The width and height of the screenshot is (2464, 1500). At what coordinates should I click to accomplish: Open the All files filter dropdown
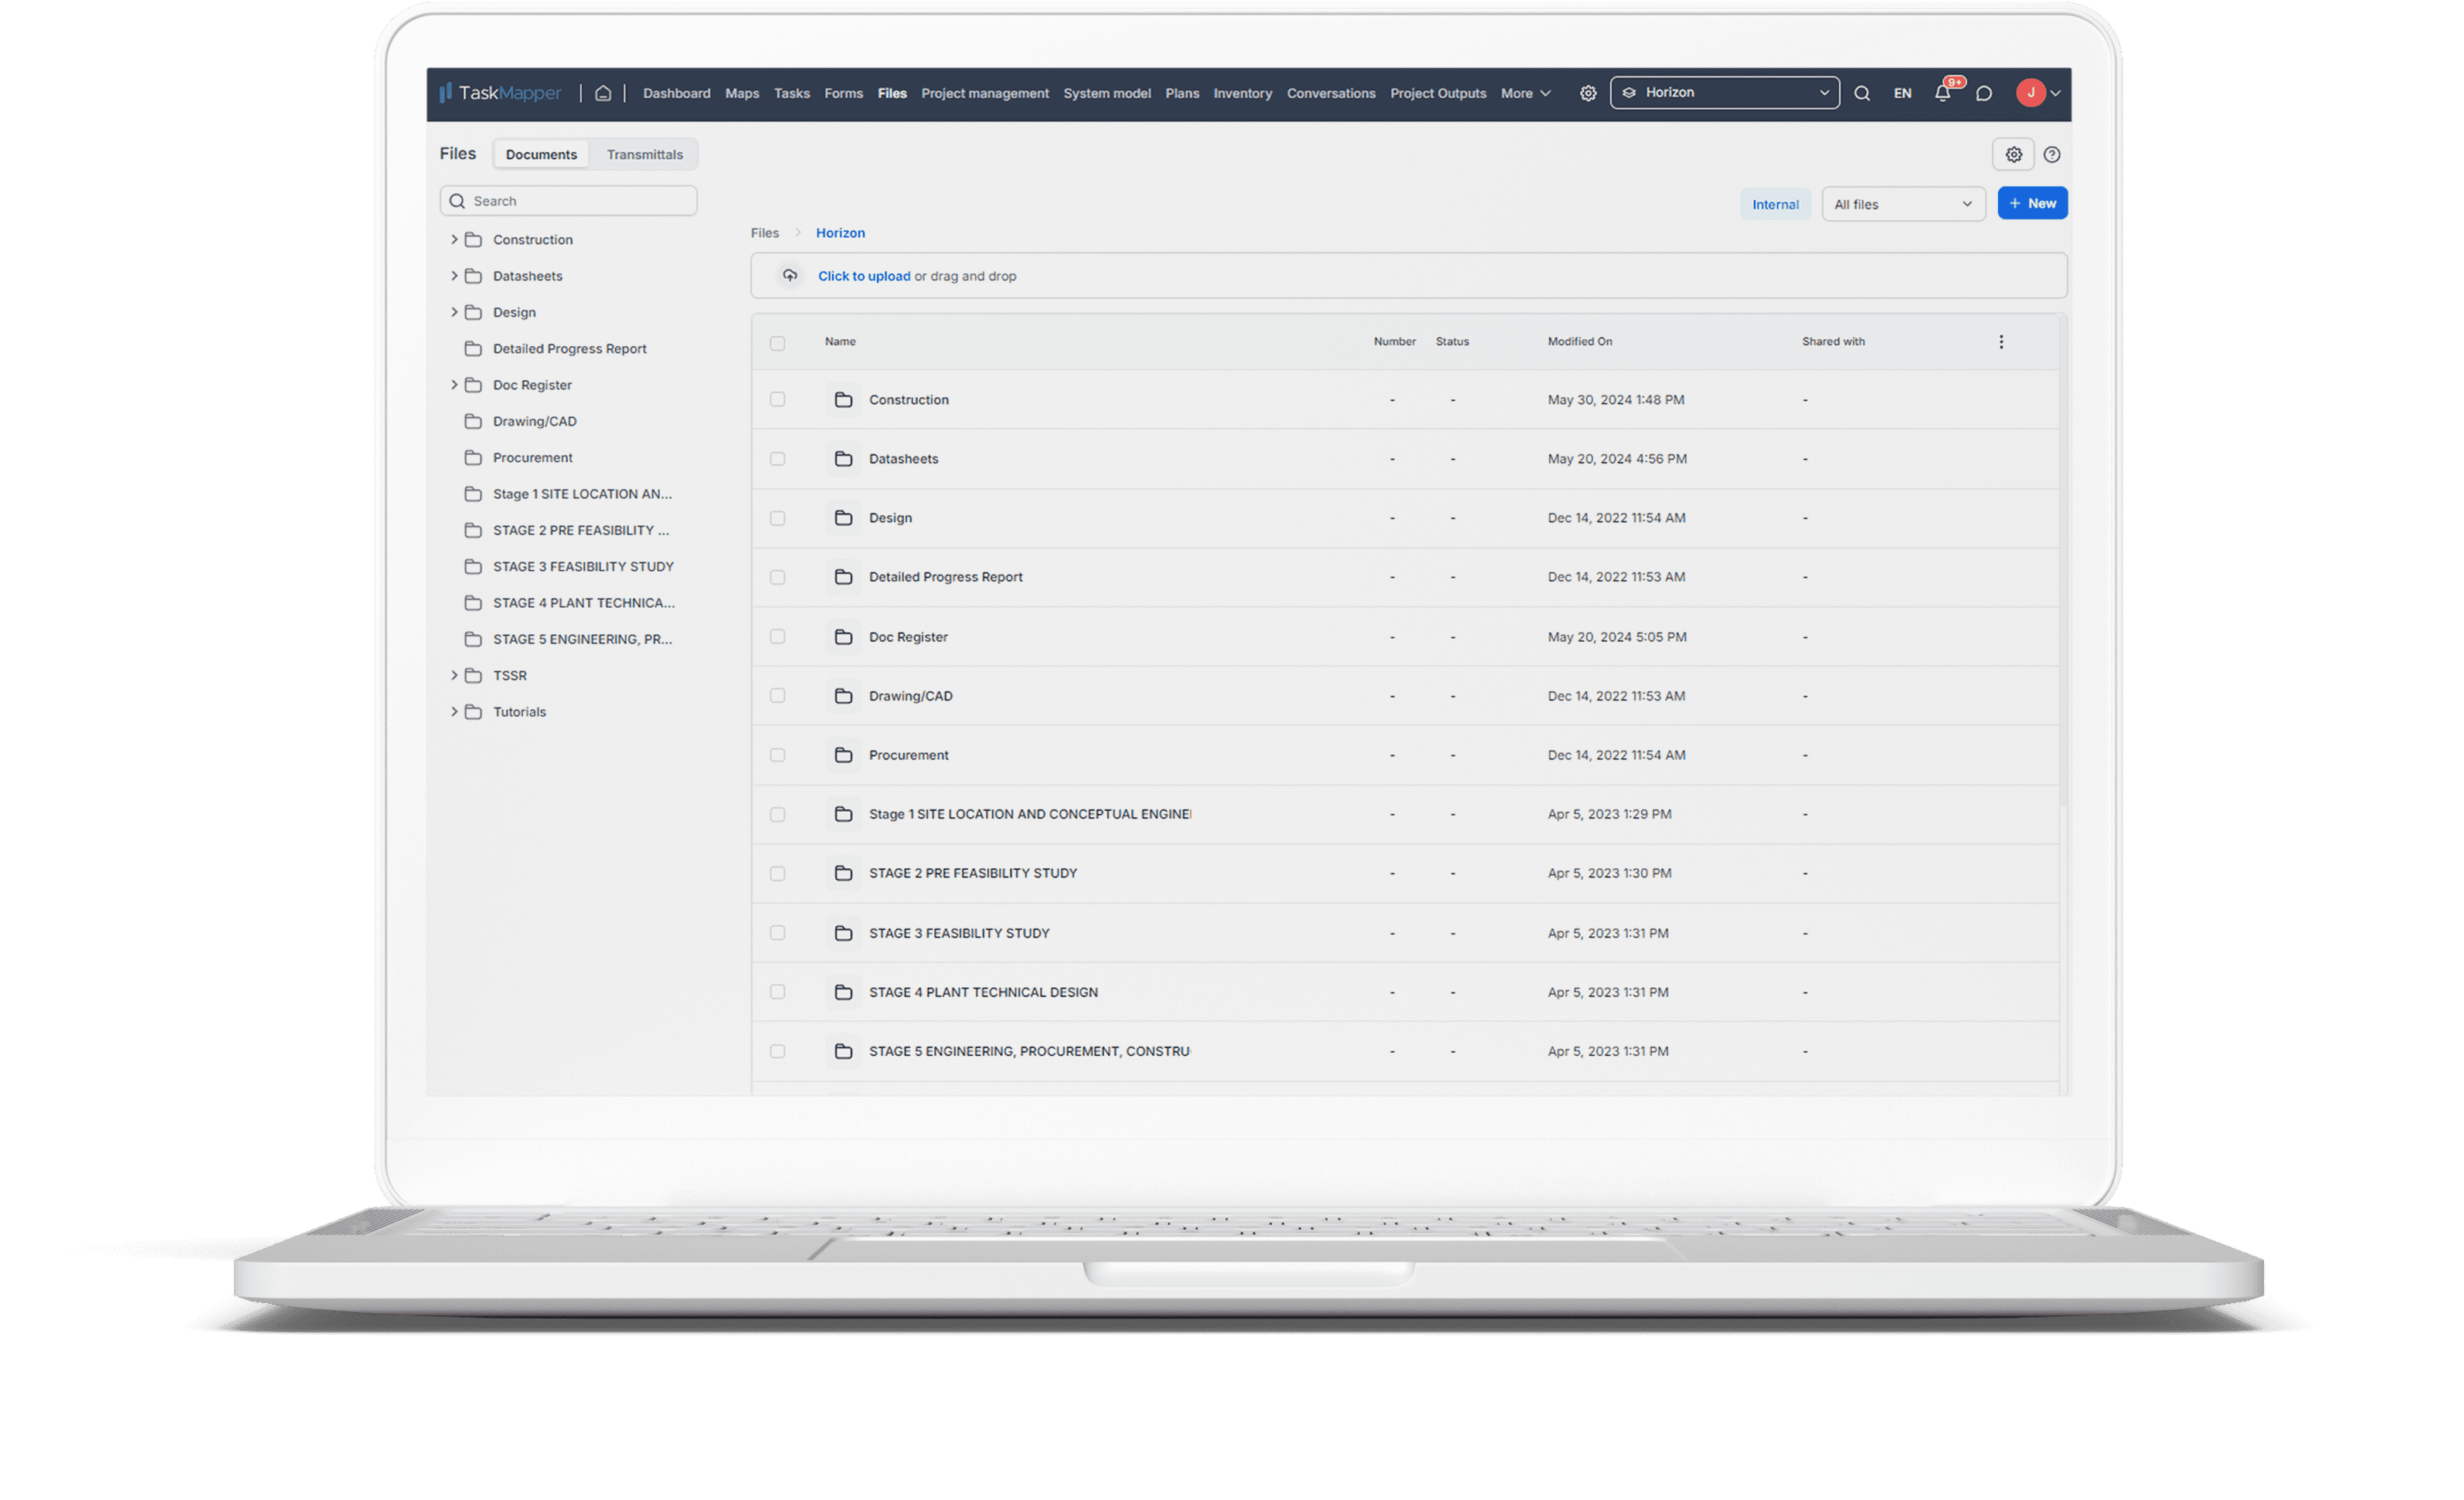click(1902, 204)
